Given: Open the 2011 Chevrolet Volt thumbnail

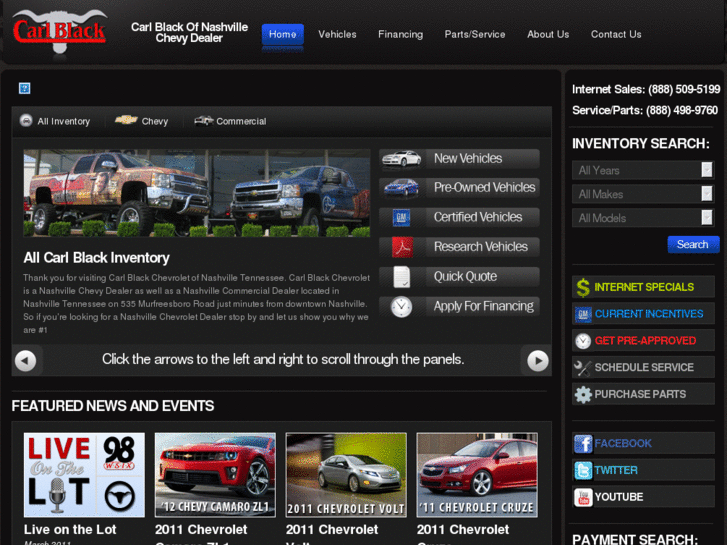Looking at the screenshot, I should [x=346, y=475].
